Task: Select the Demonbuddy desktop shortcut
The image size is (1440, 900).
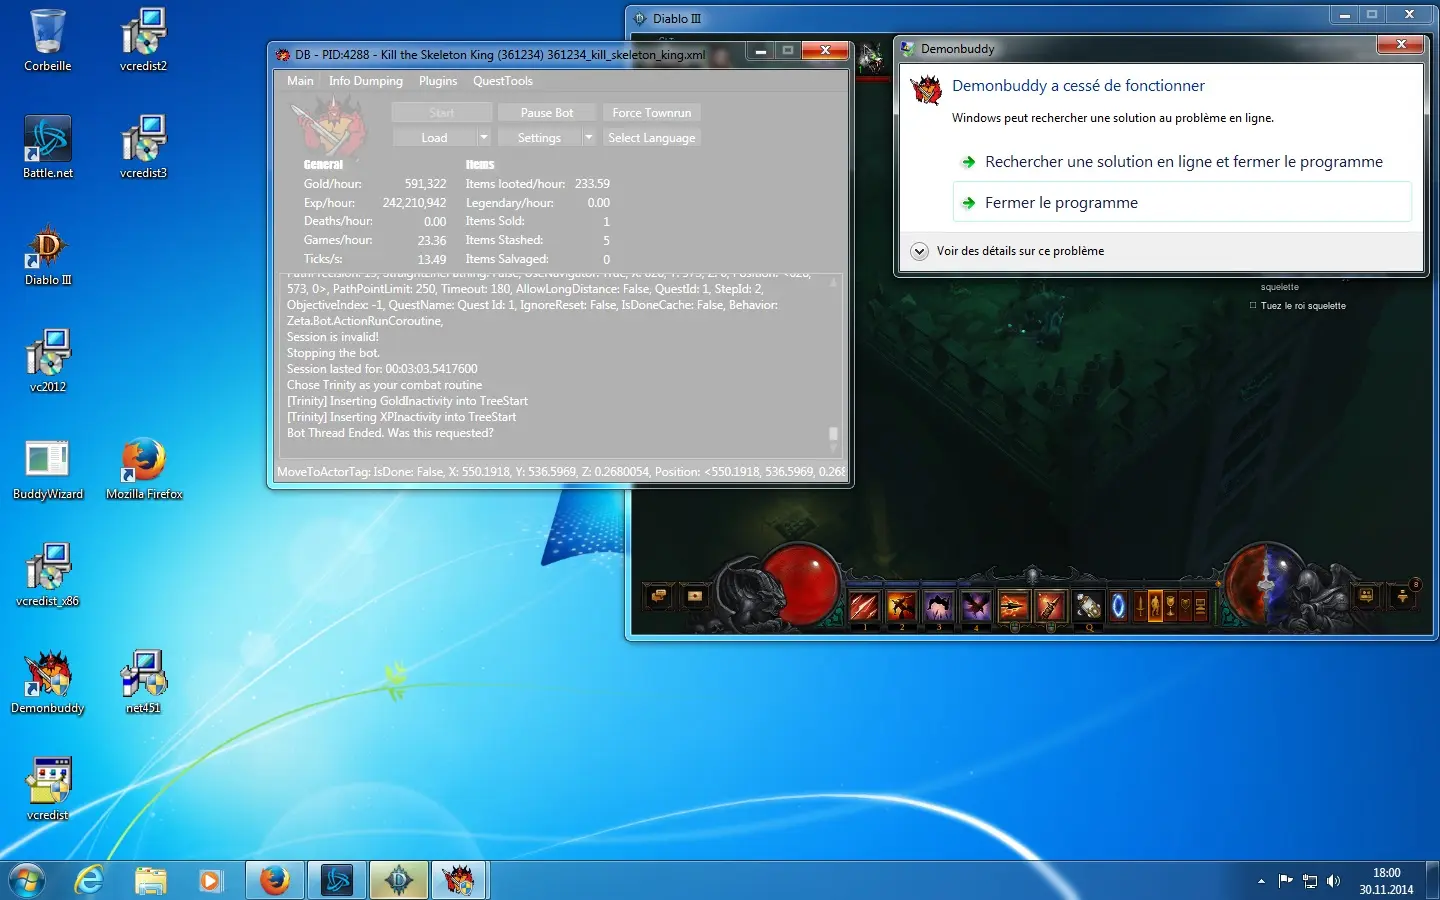Action: (x=48, y=683)
